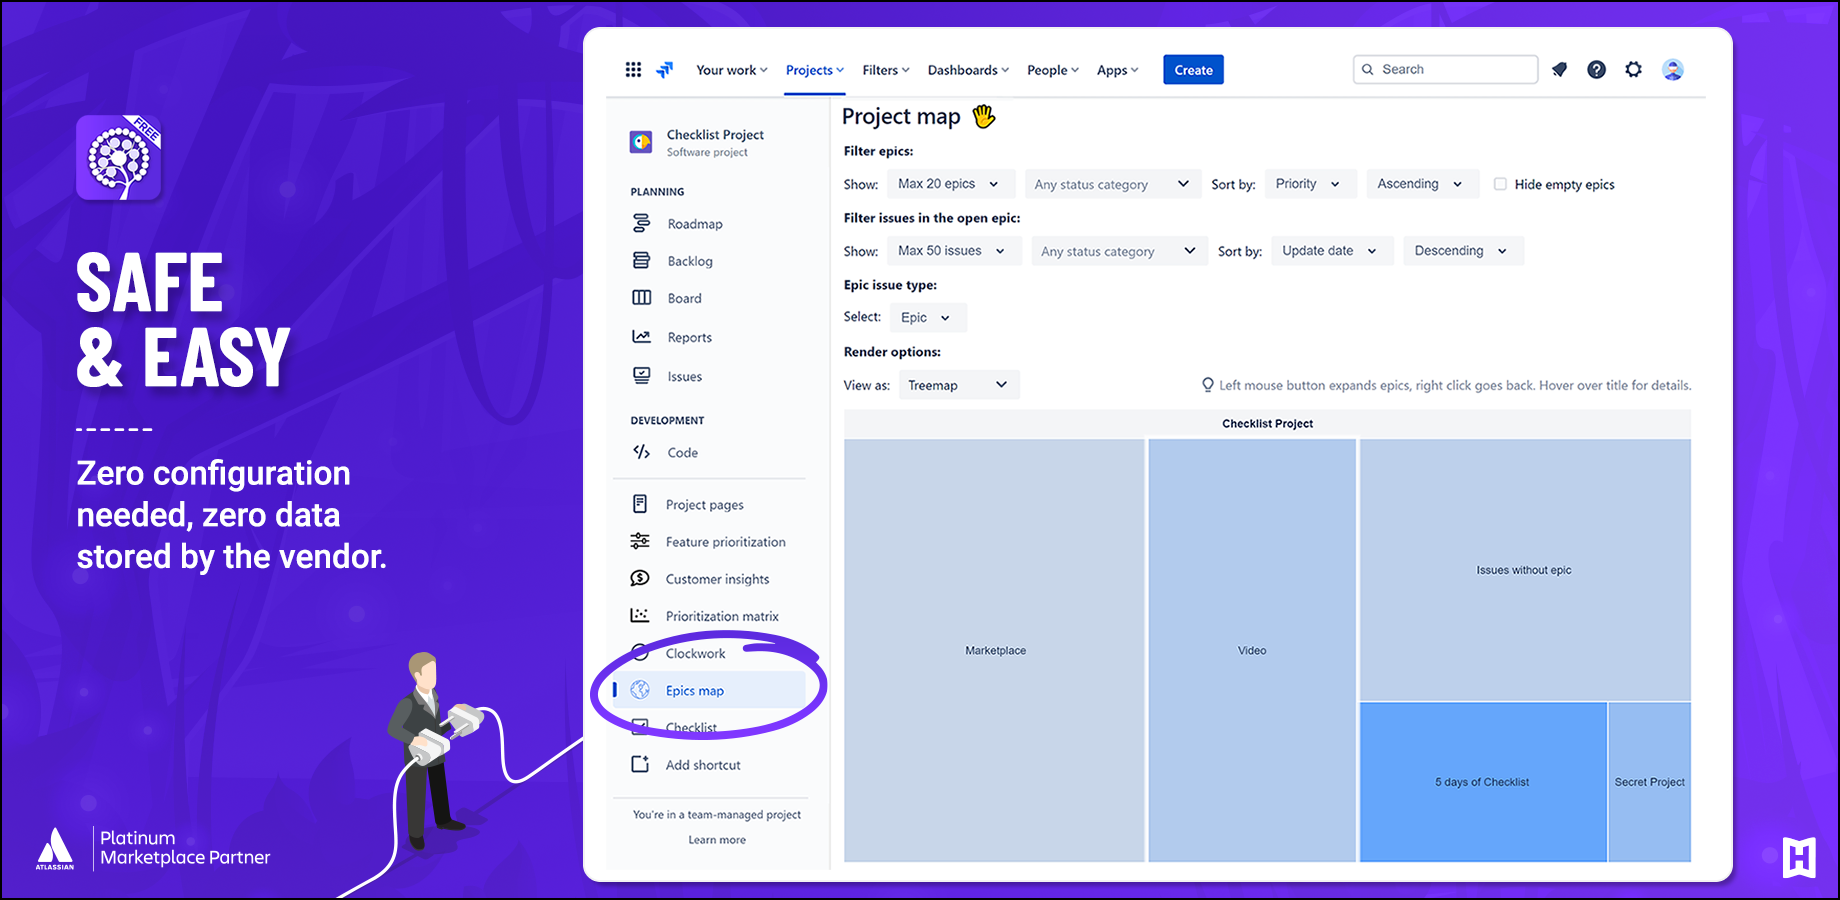Viewport: 1840px width, 900px height.
Task: Open the Update date sort dropdown
Action: point(1332,251)
